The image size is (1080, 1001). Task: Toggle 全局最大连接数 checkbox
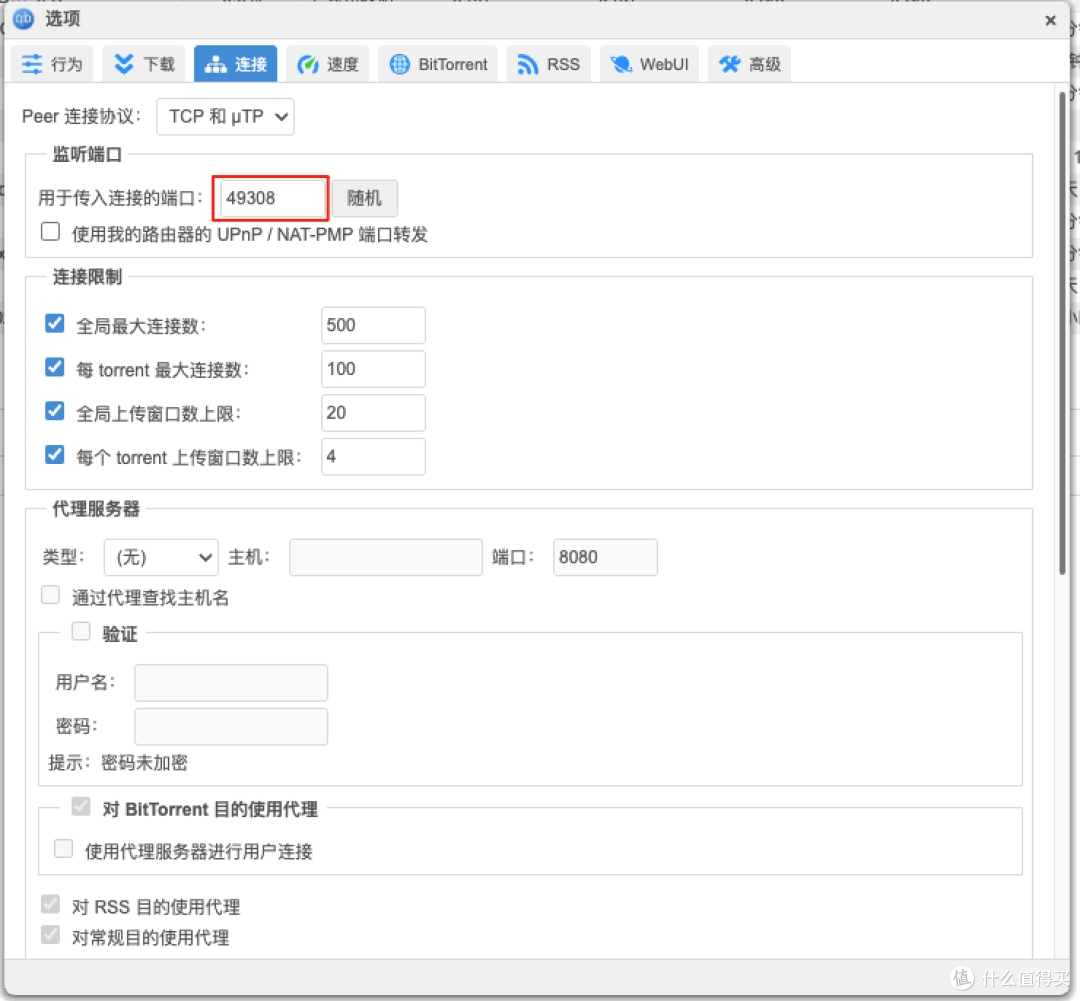tap(54, 323)
